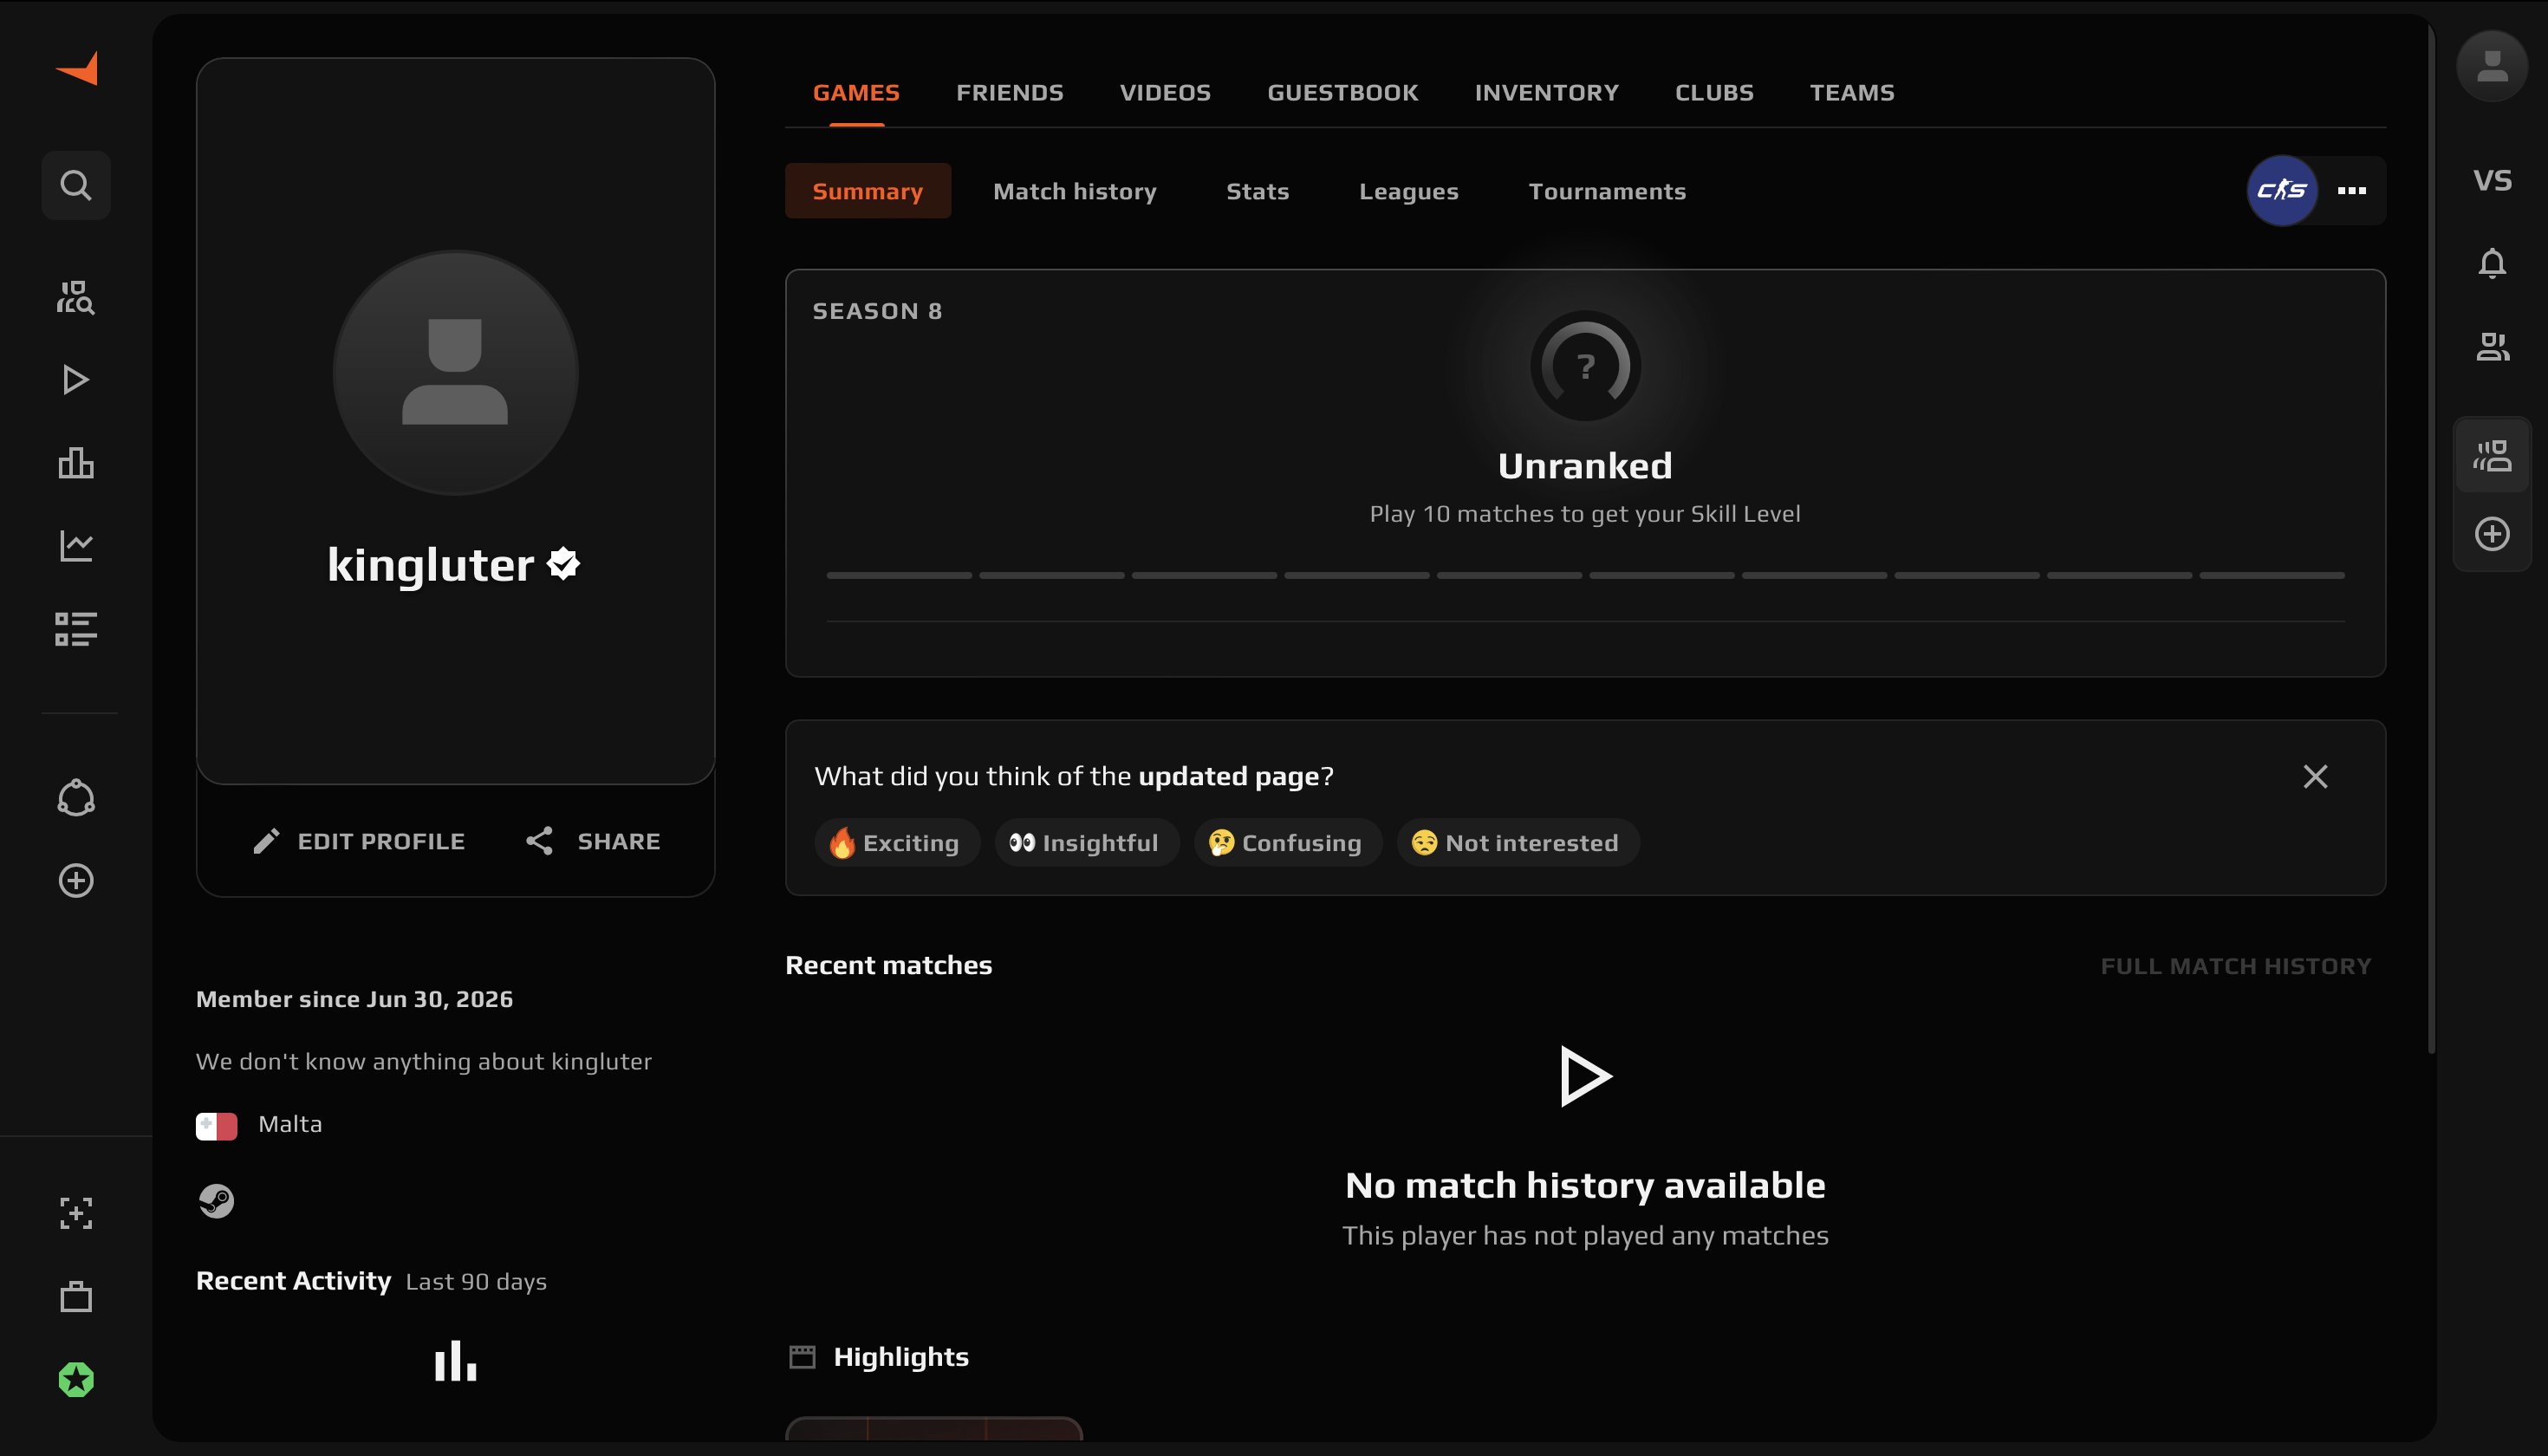The image size is (2548, 1456).
Task: Click the green star badge icon
Action: [x=76, y=1380]
